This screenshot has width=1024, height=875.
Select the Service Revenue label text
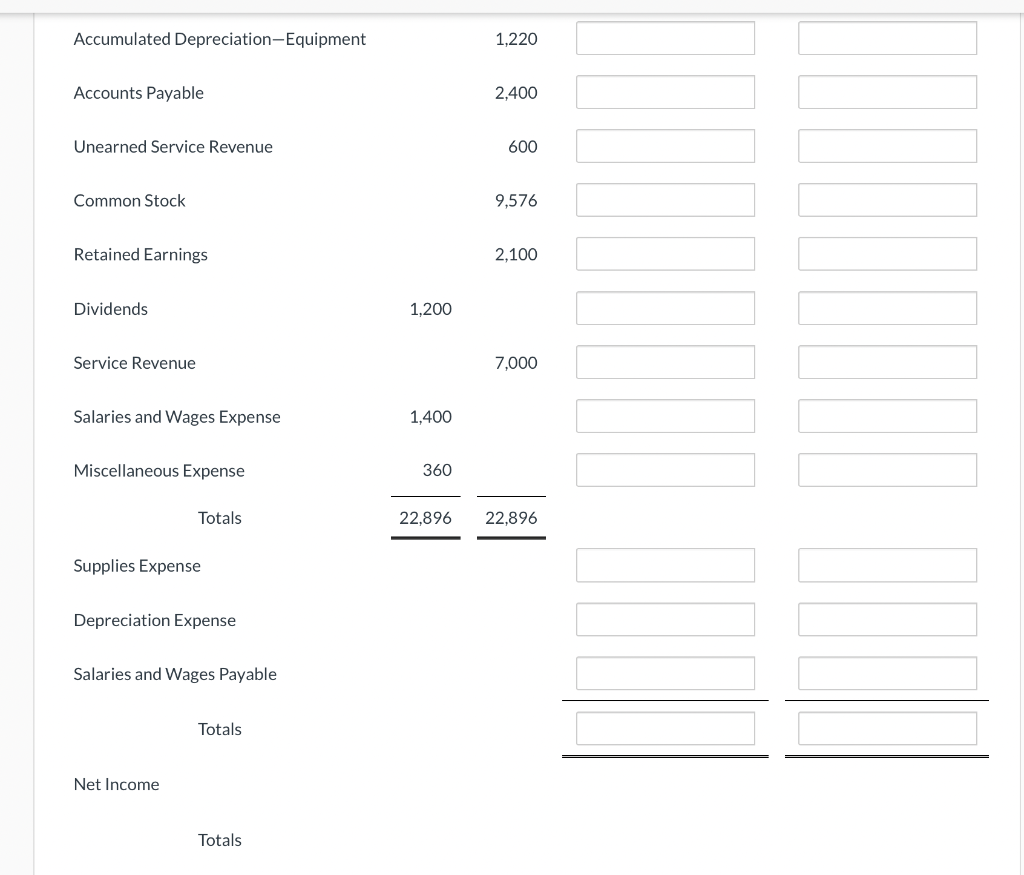click(x=134, y=362)
